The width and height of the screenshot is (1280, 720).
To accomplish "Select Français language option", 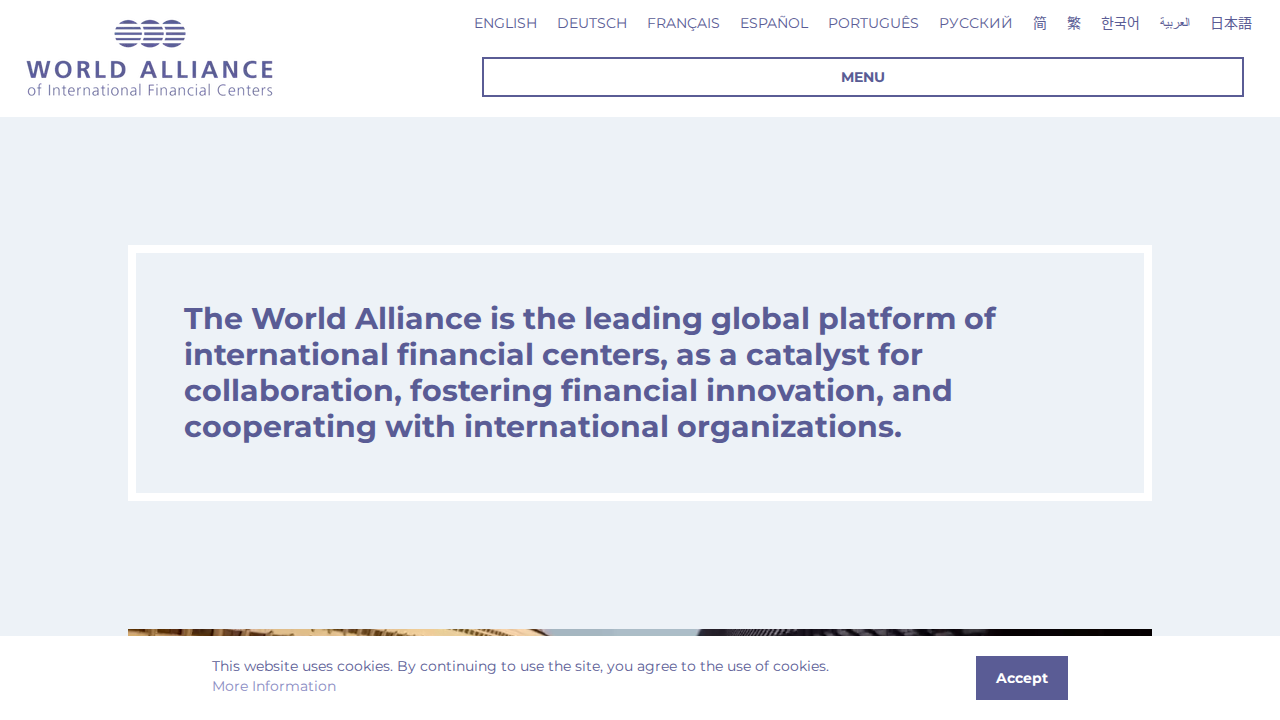I will point(683,23).
